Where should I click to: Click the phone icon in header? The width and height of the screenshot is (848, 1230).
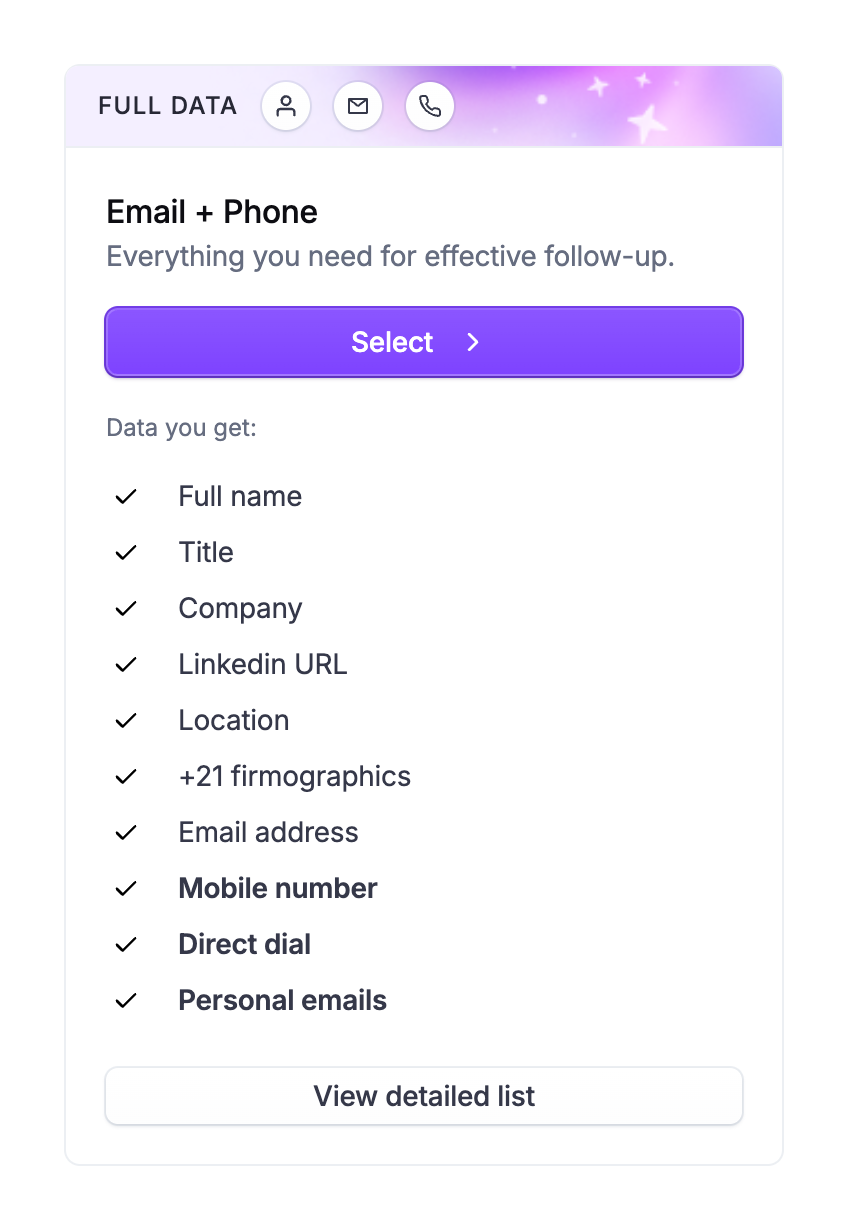click(430, 106)
